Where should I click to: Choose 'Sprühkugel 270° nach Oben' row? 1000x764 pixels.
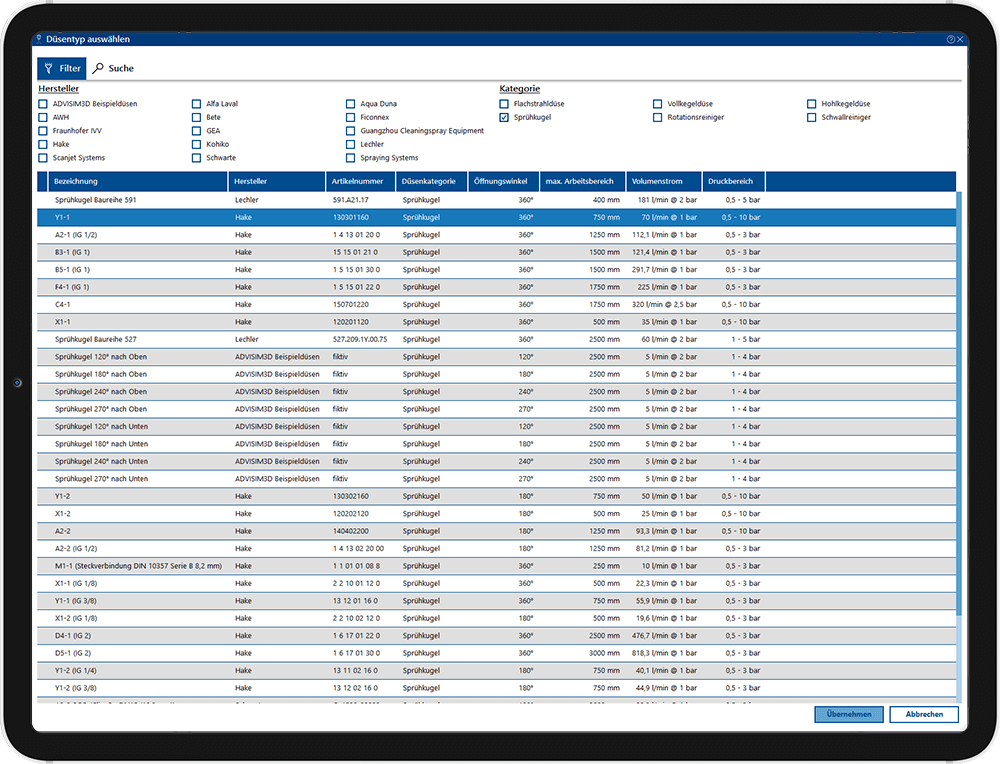tap(497, 409)
